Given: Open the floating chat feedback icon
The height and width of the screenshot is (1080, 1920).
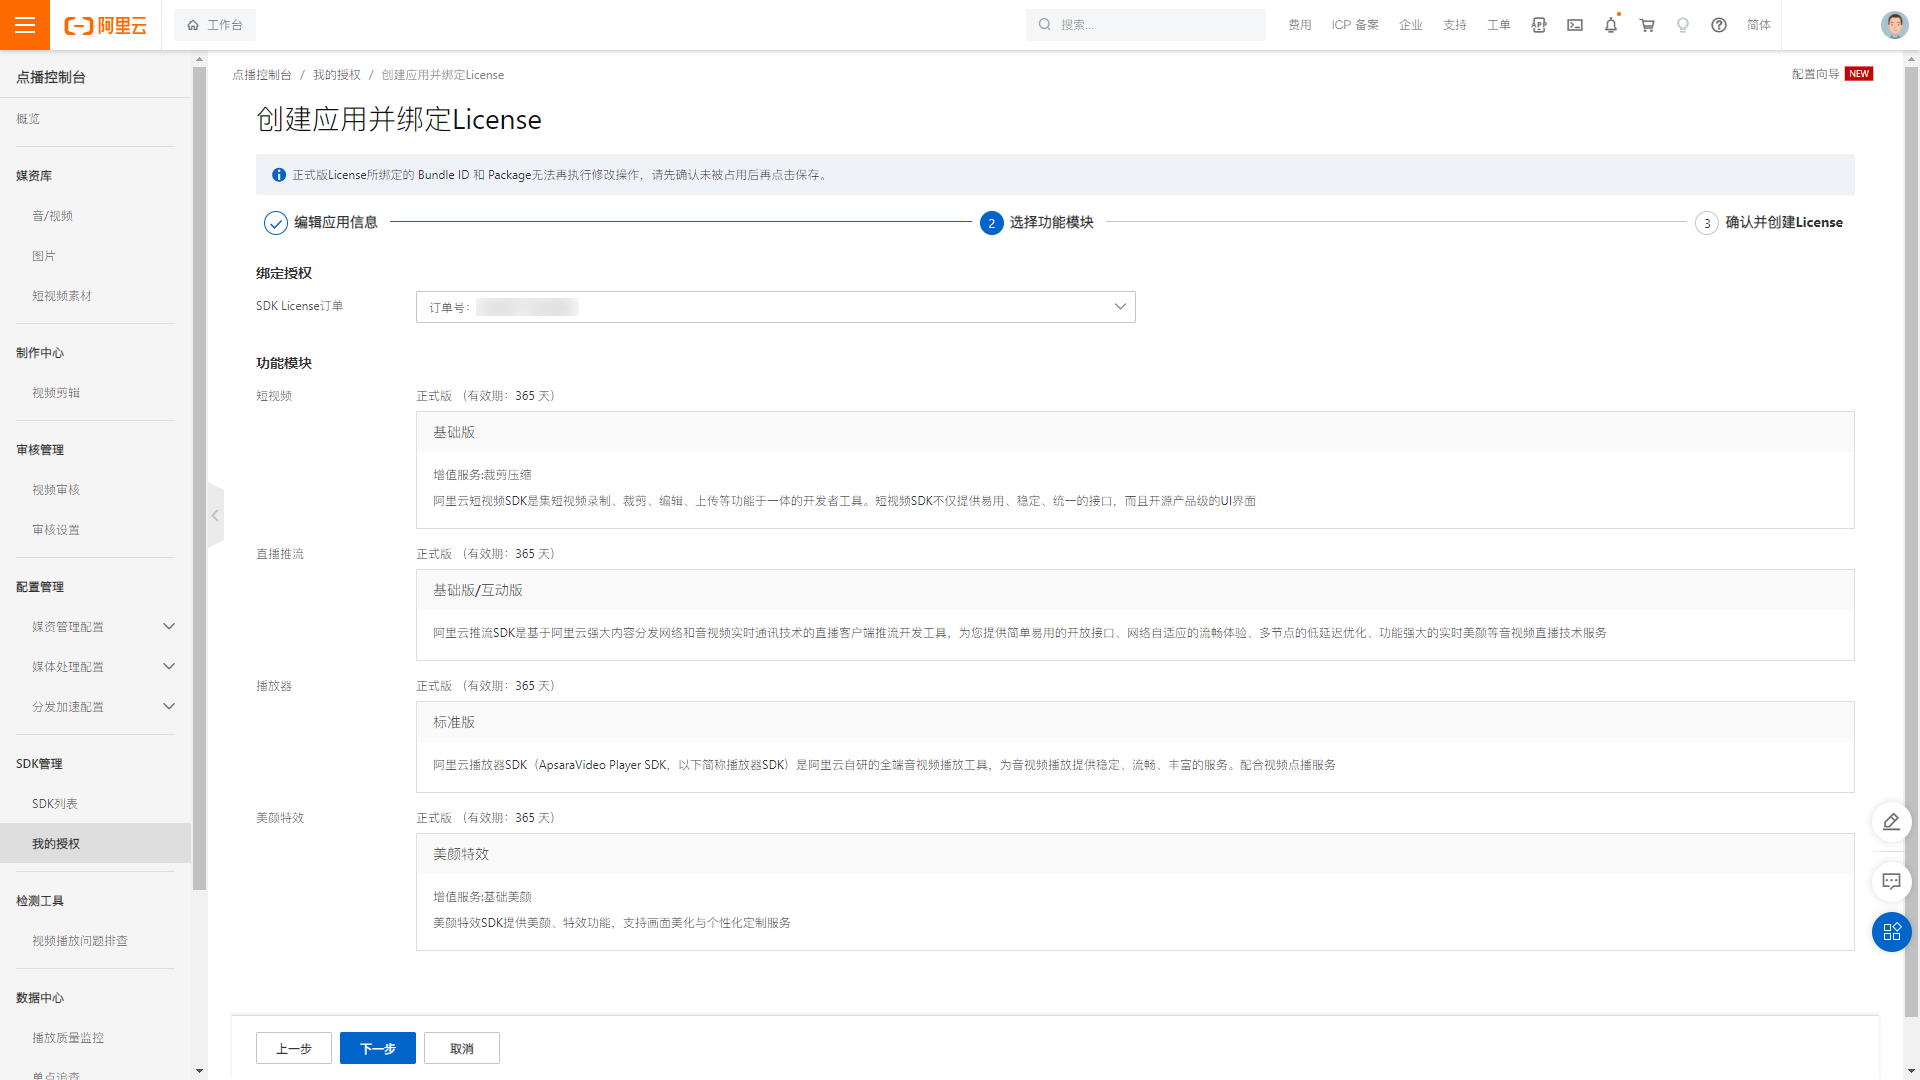Looking at the screenshot, I should (x=1891, y=882).
